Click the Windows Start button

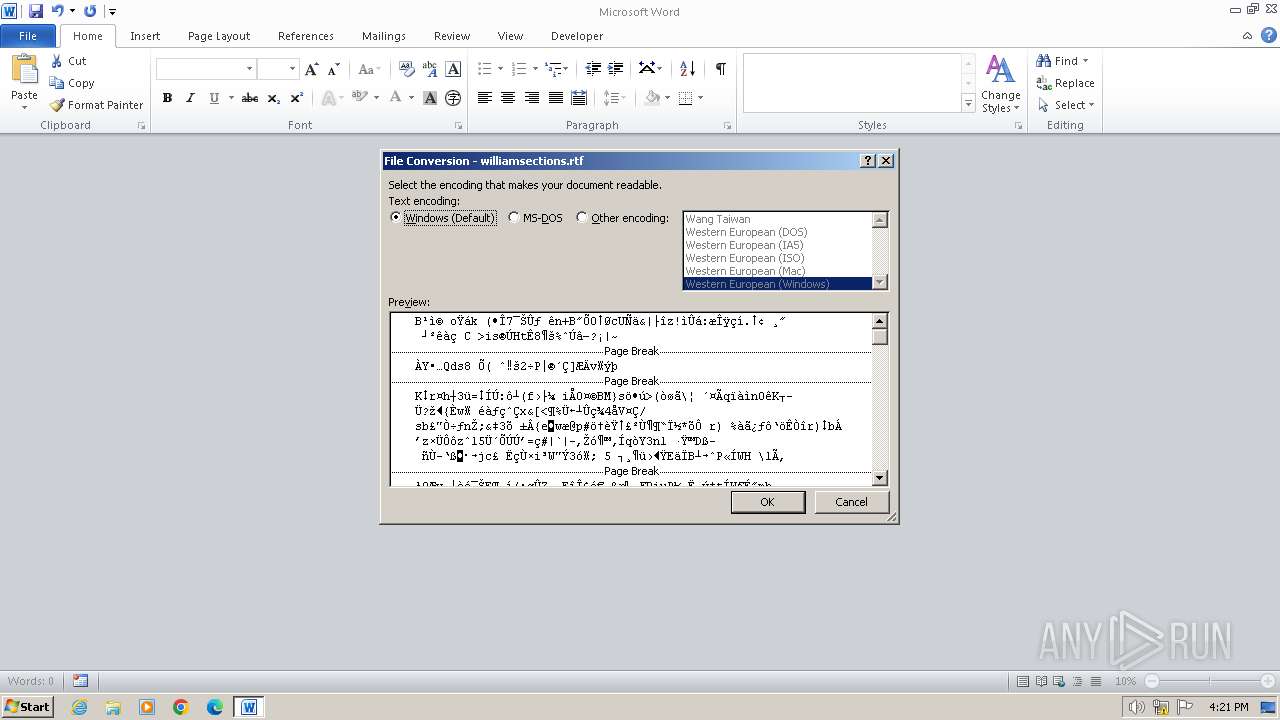tap(27, 707)
